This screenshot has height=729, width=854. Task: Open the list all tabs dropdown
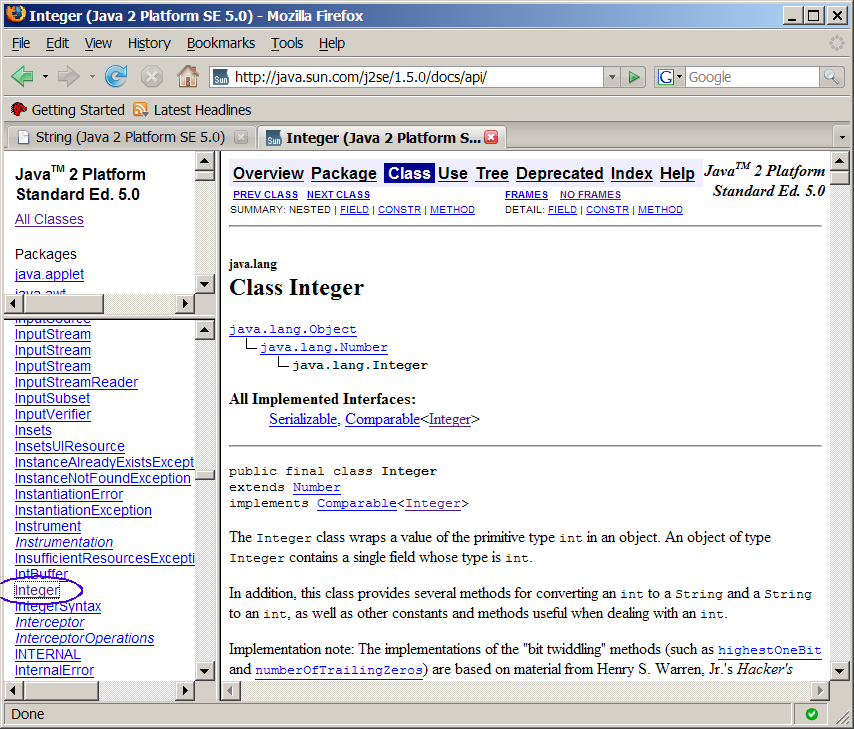(x=842, y=137)
